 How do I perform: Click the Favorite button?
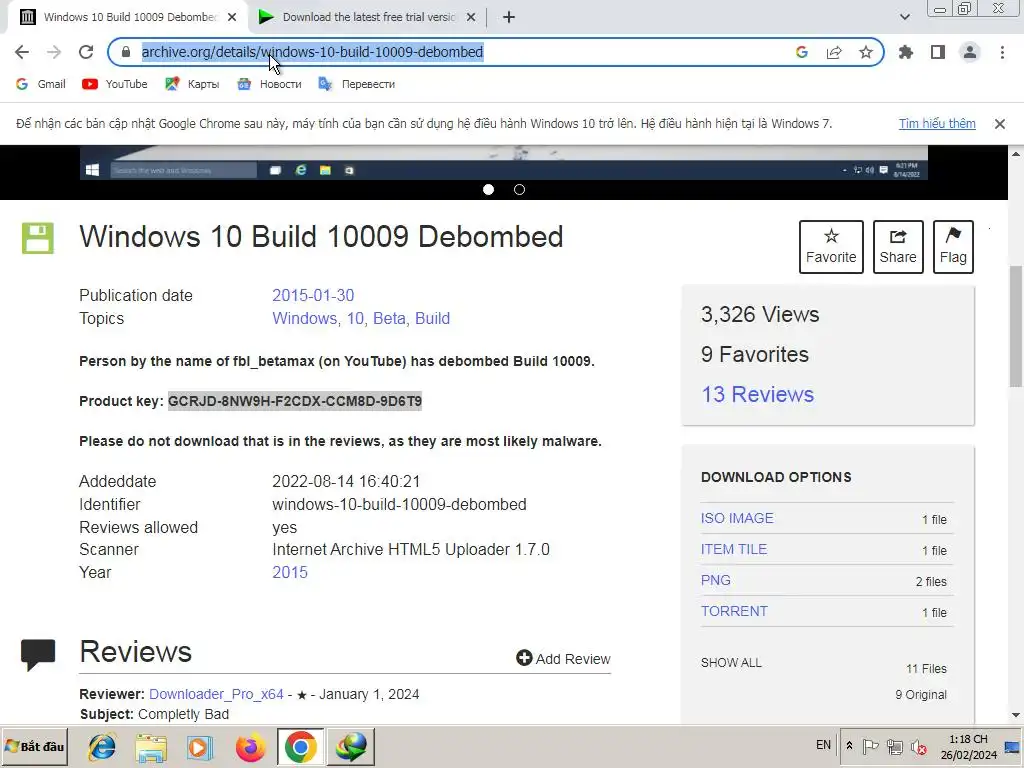(x=831, y=247)
